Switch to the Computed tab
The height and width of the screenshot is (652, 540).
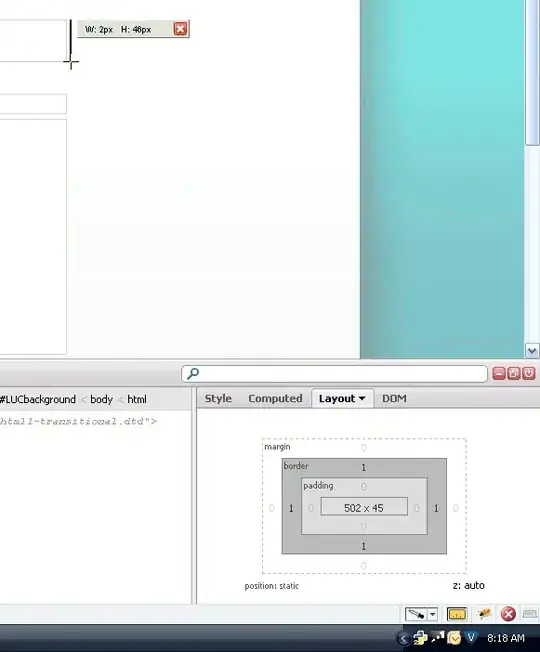pyautogui.click(x=275, y=398)
